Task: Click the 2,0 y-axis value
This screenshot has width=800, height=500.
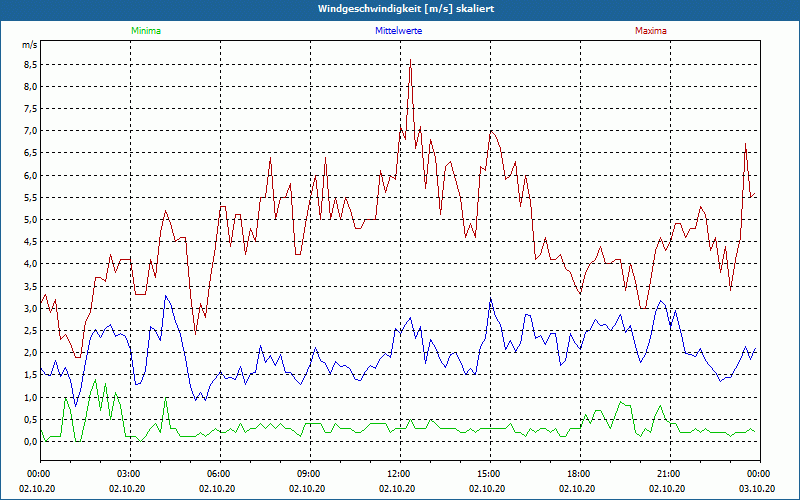Action: tap(30, 353)
